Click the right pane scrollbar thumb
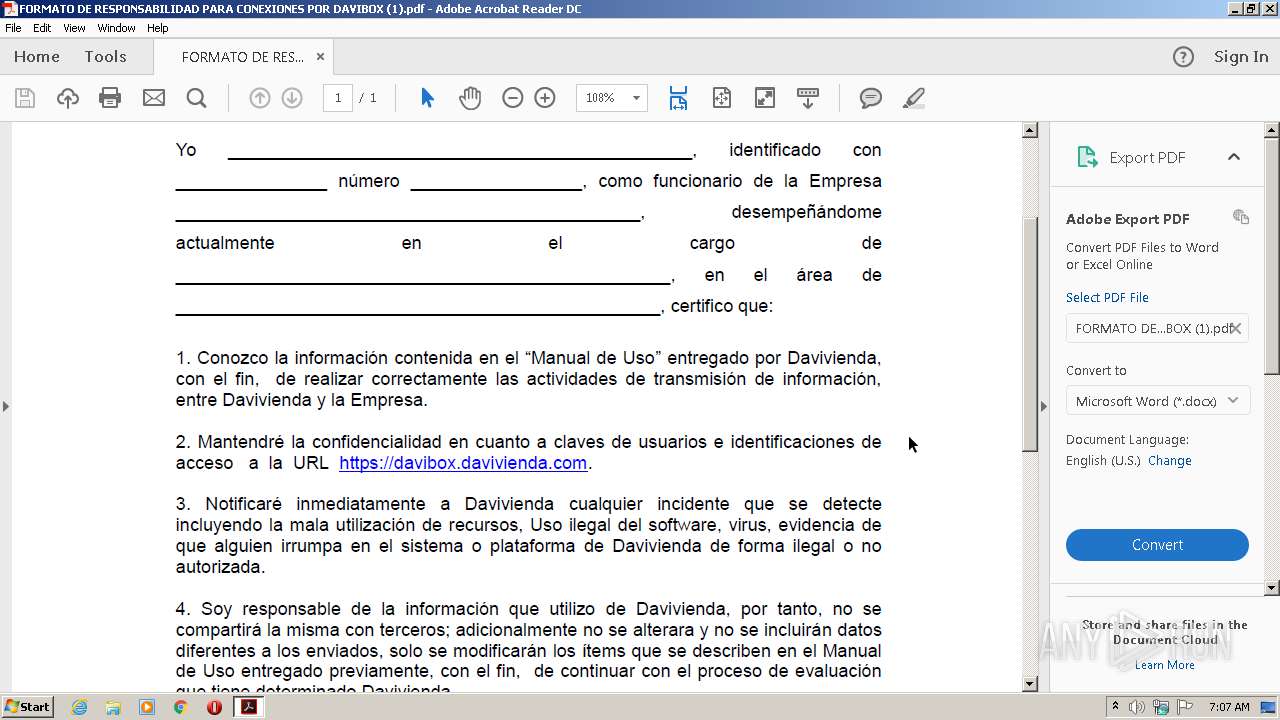1280x720 pixels. pos(1272,258)
